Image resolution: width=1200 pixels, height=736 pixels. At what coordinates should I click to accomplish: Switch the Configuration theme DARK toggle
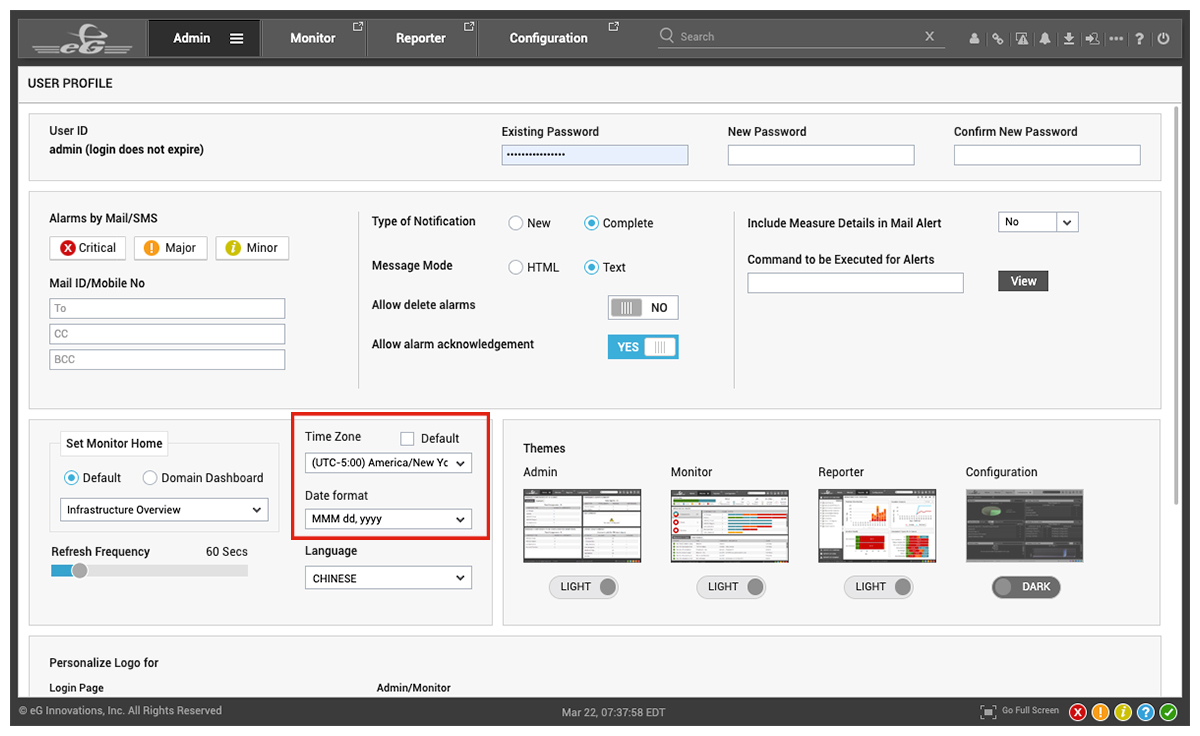[1026, 587]
